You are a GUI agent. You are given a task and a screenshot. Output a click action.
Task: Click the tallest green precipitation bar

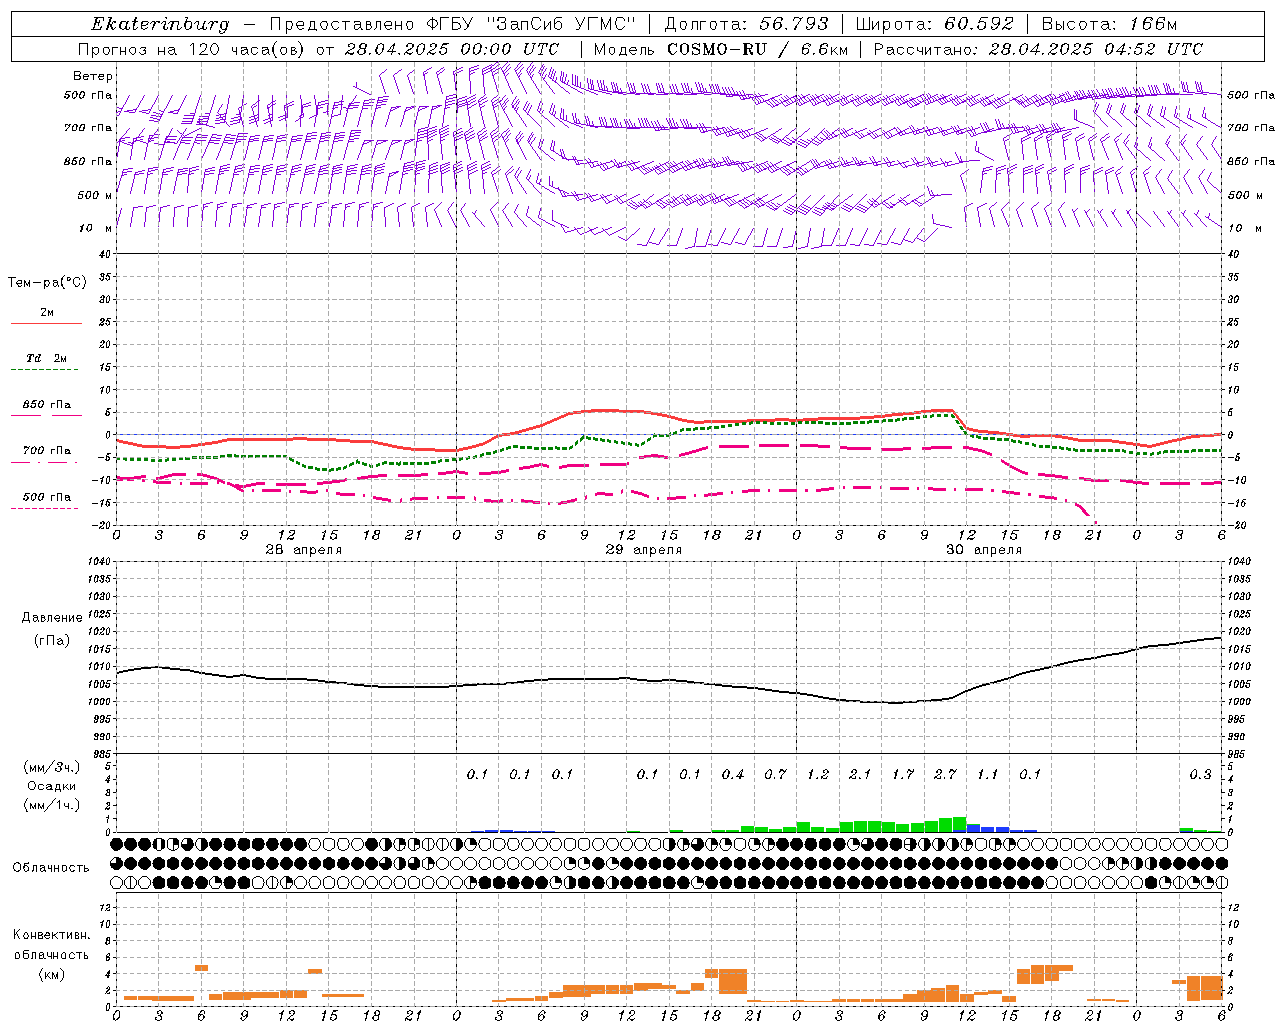coord(960,825)
